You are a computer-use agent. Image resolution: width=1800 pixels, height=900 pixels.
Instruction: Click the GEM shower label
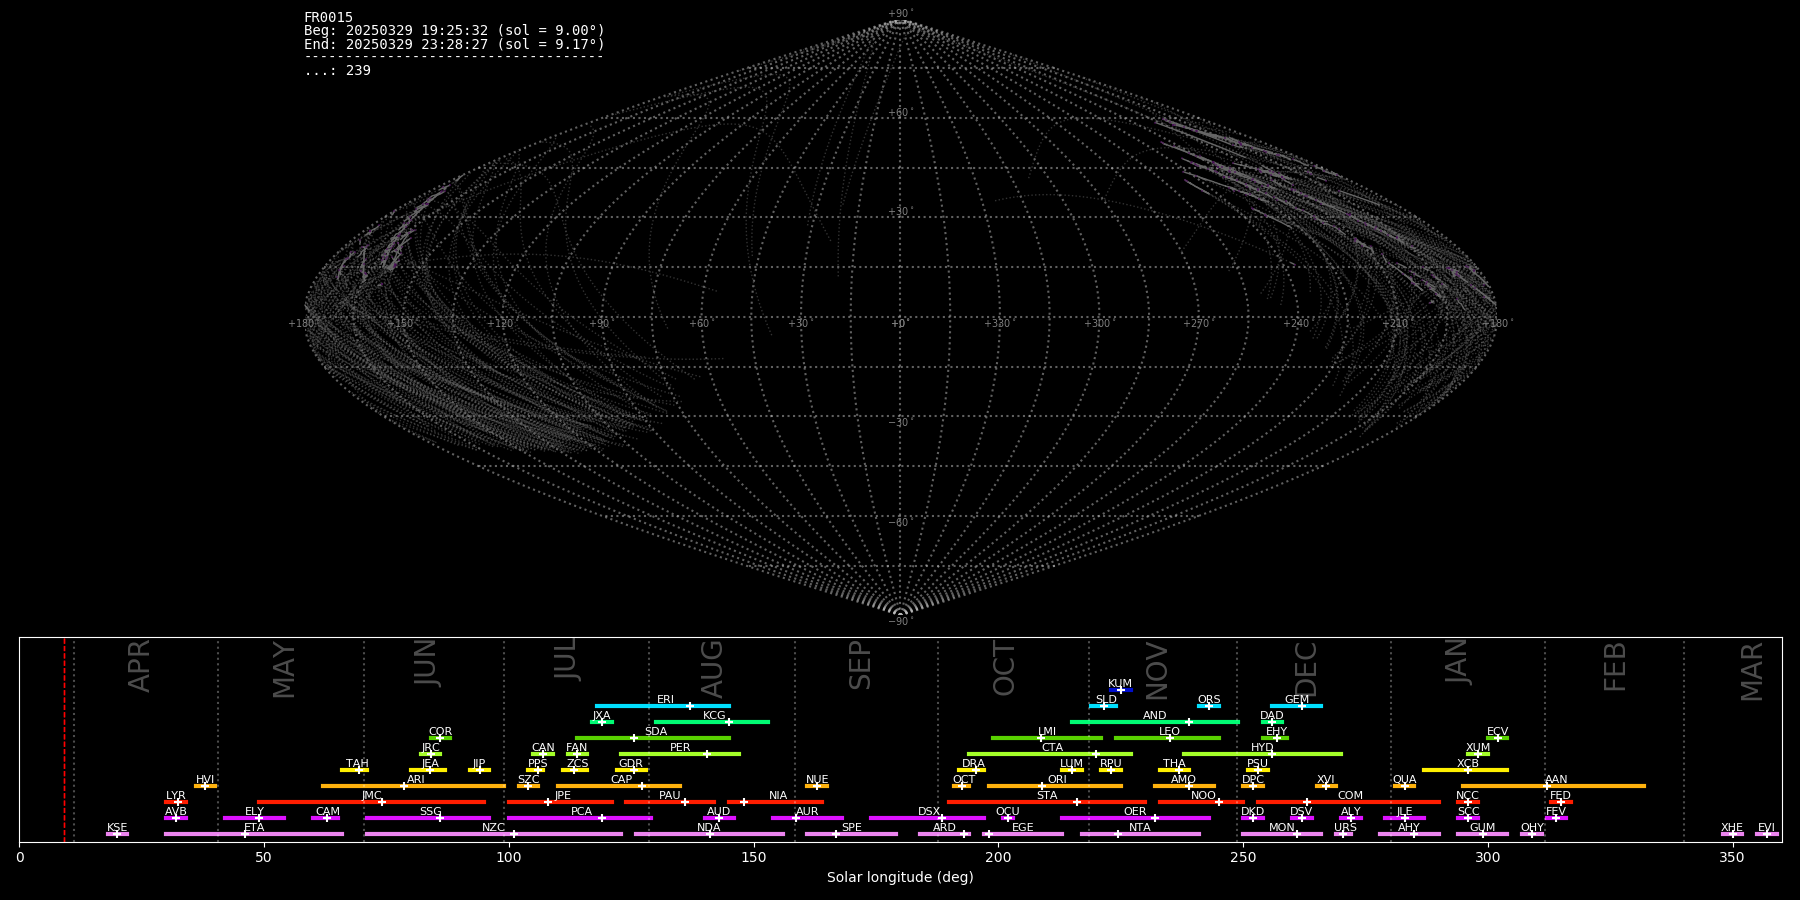[x=1297, y=699]
